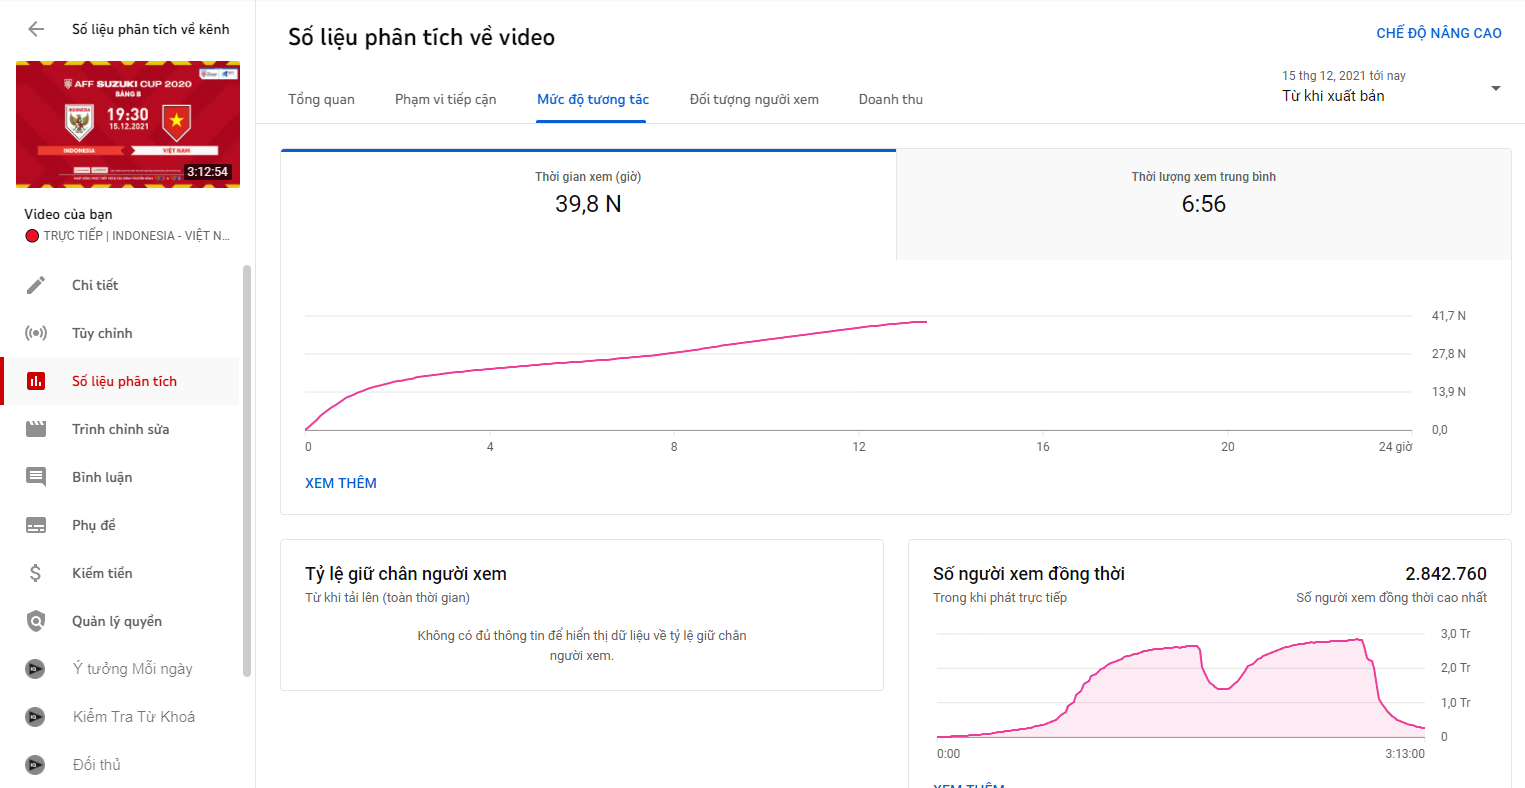Open the Đối tượng người xem tab

pos(753,99)
